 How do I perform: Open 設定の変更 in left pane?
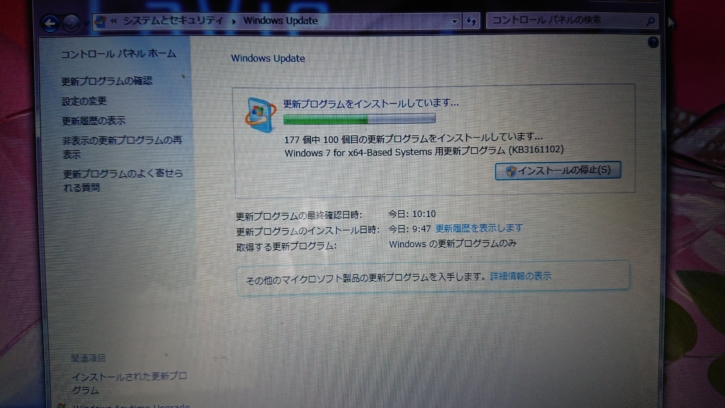(x=84, y=101)
